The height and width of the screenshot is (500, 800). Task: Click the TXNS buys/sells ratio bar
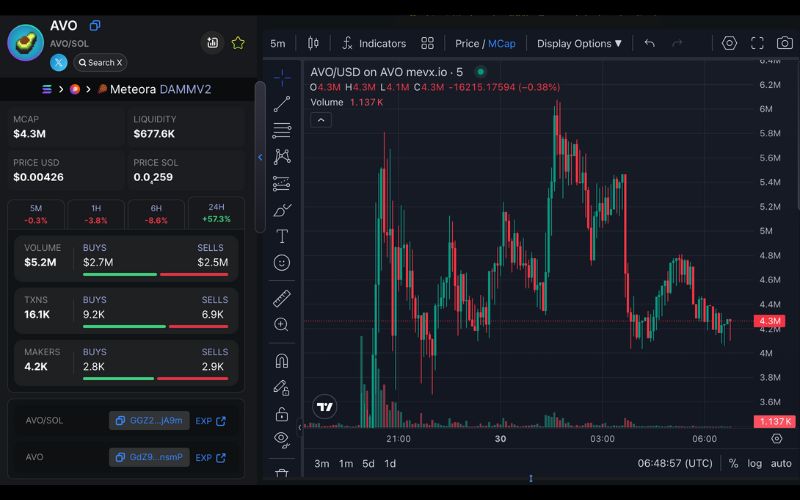click(155, 327)
